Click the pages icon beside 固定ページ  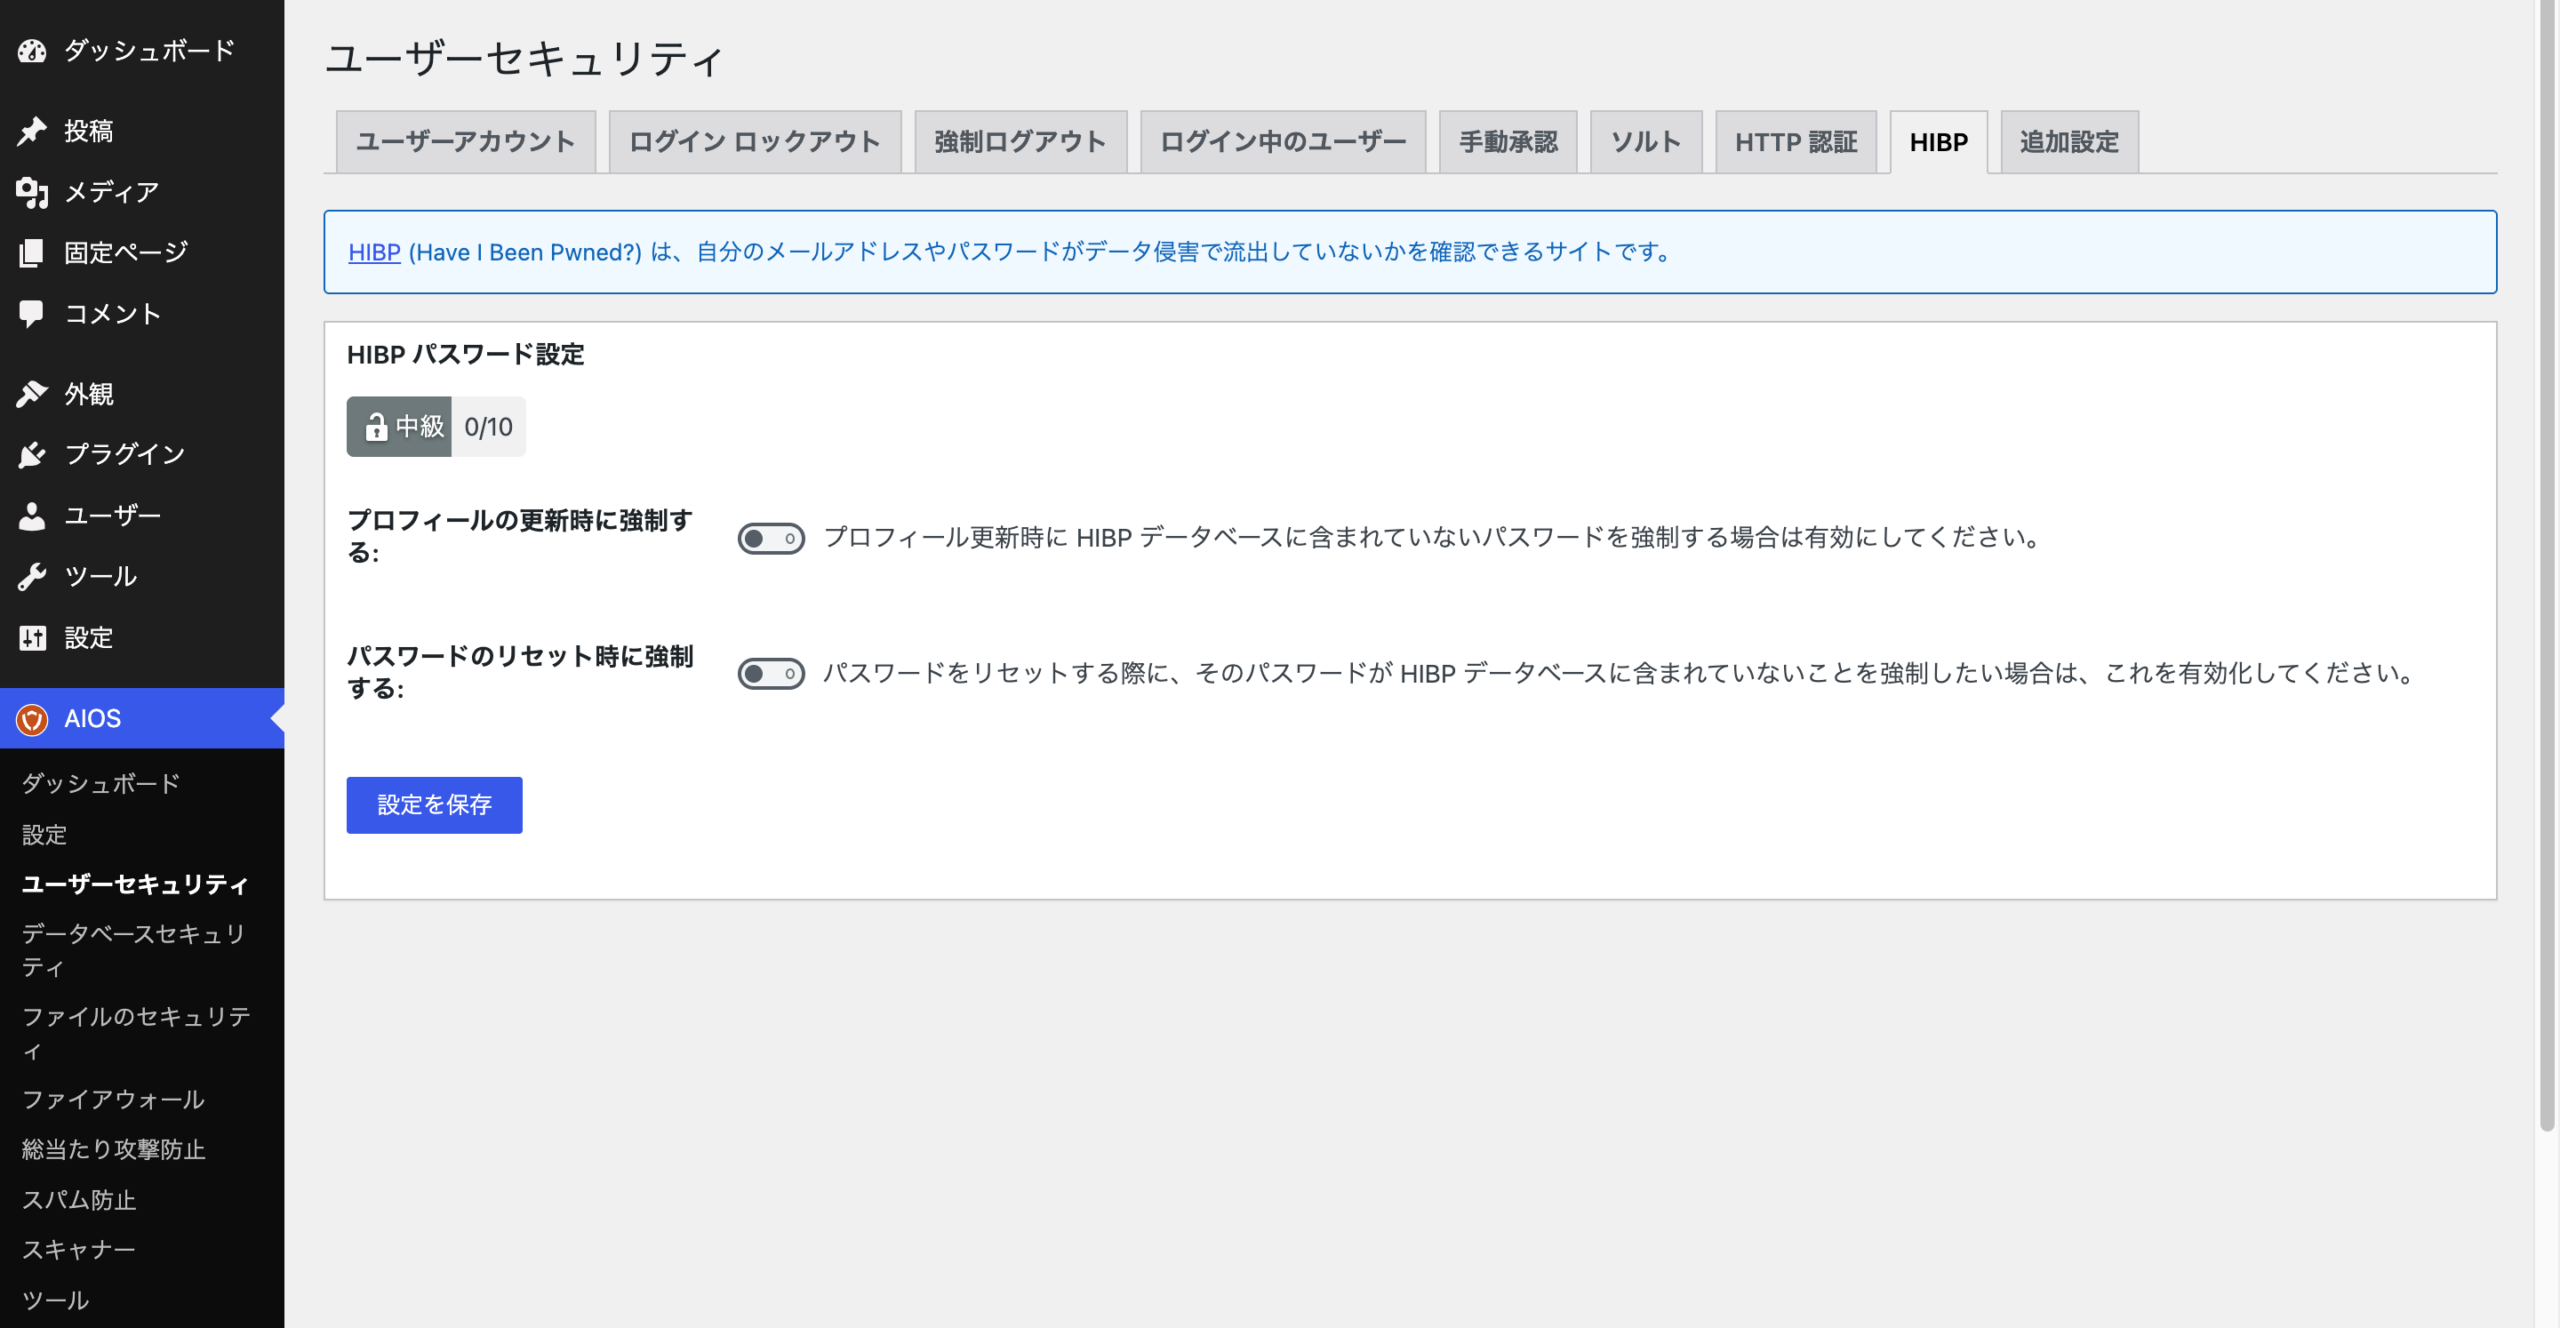(32, 253)
